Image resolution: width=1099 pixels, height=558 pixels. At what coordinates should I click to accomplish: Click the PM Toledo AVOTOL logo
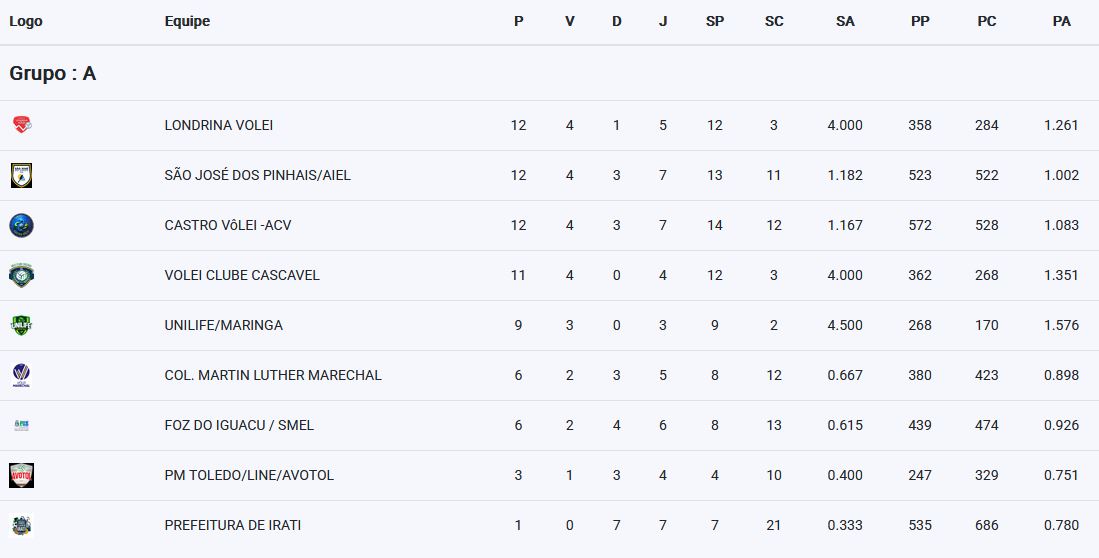(22, 475)
